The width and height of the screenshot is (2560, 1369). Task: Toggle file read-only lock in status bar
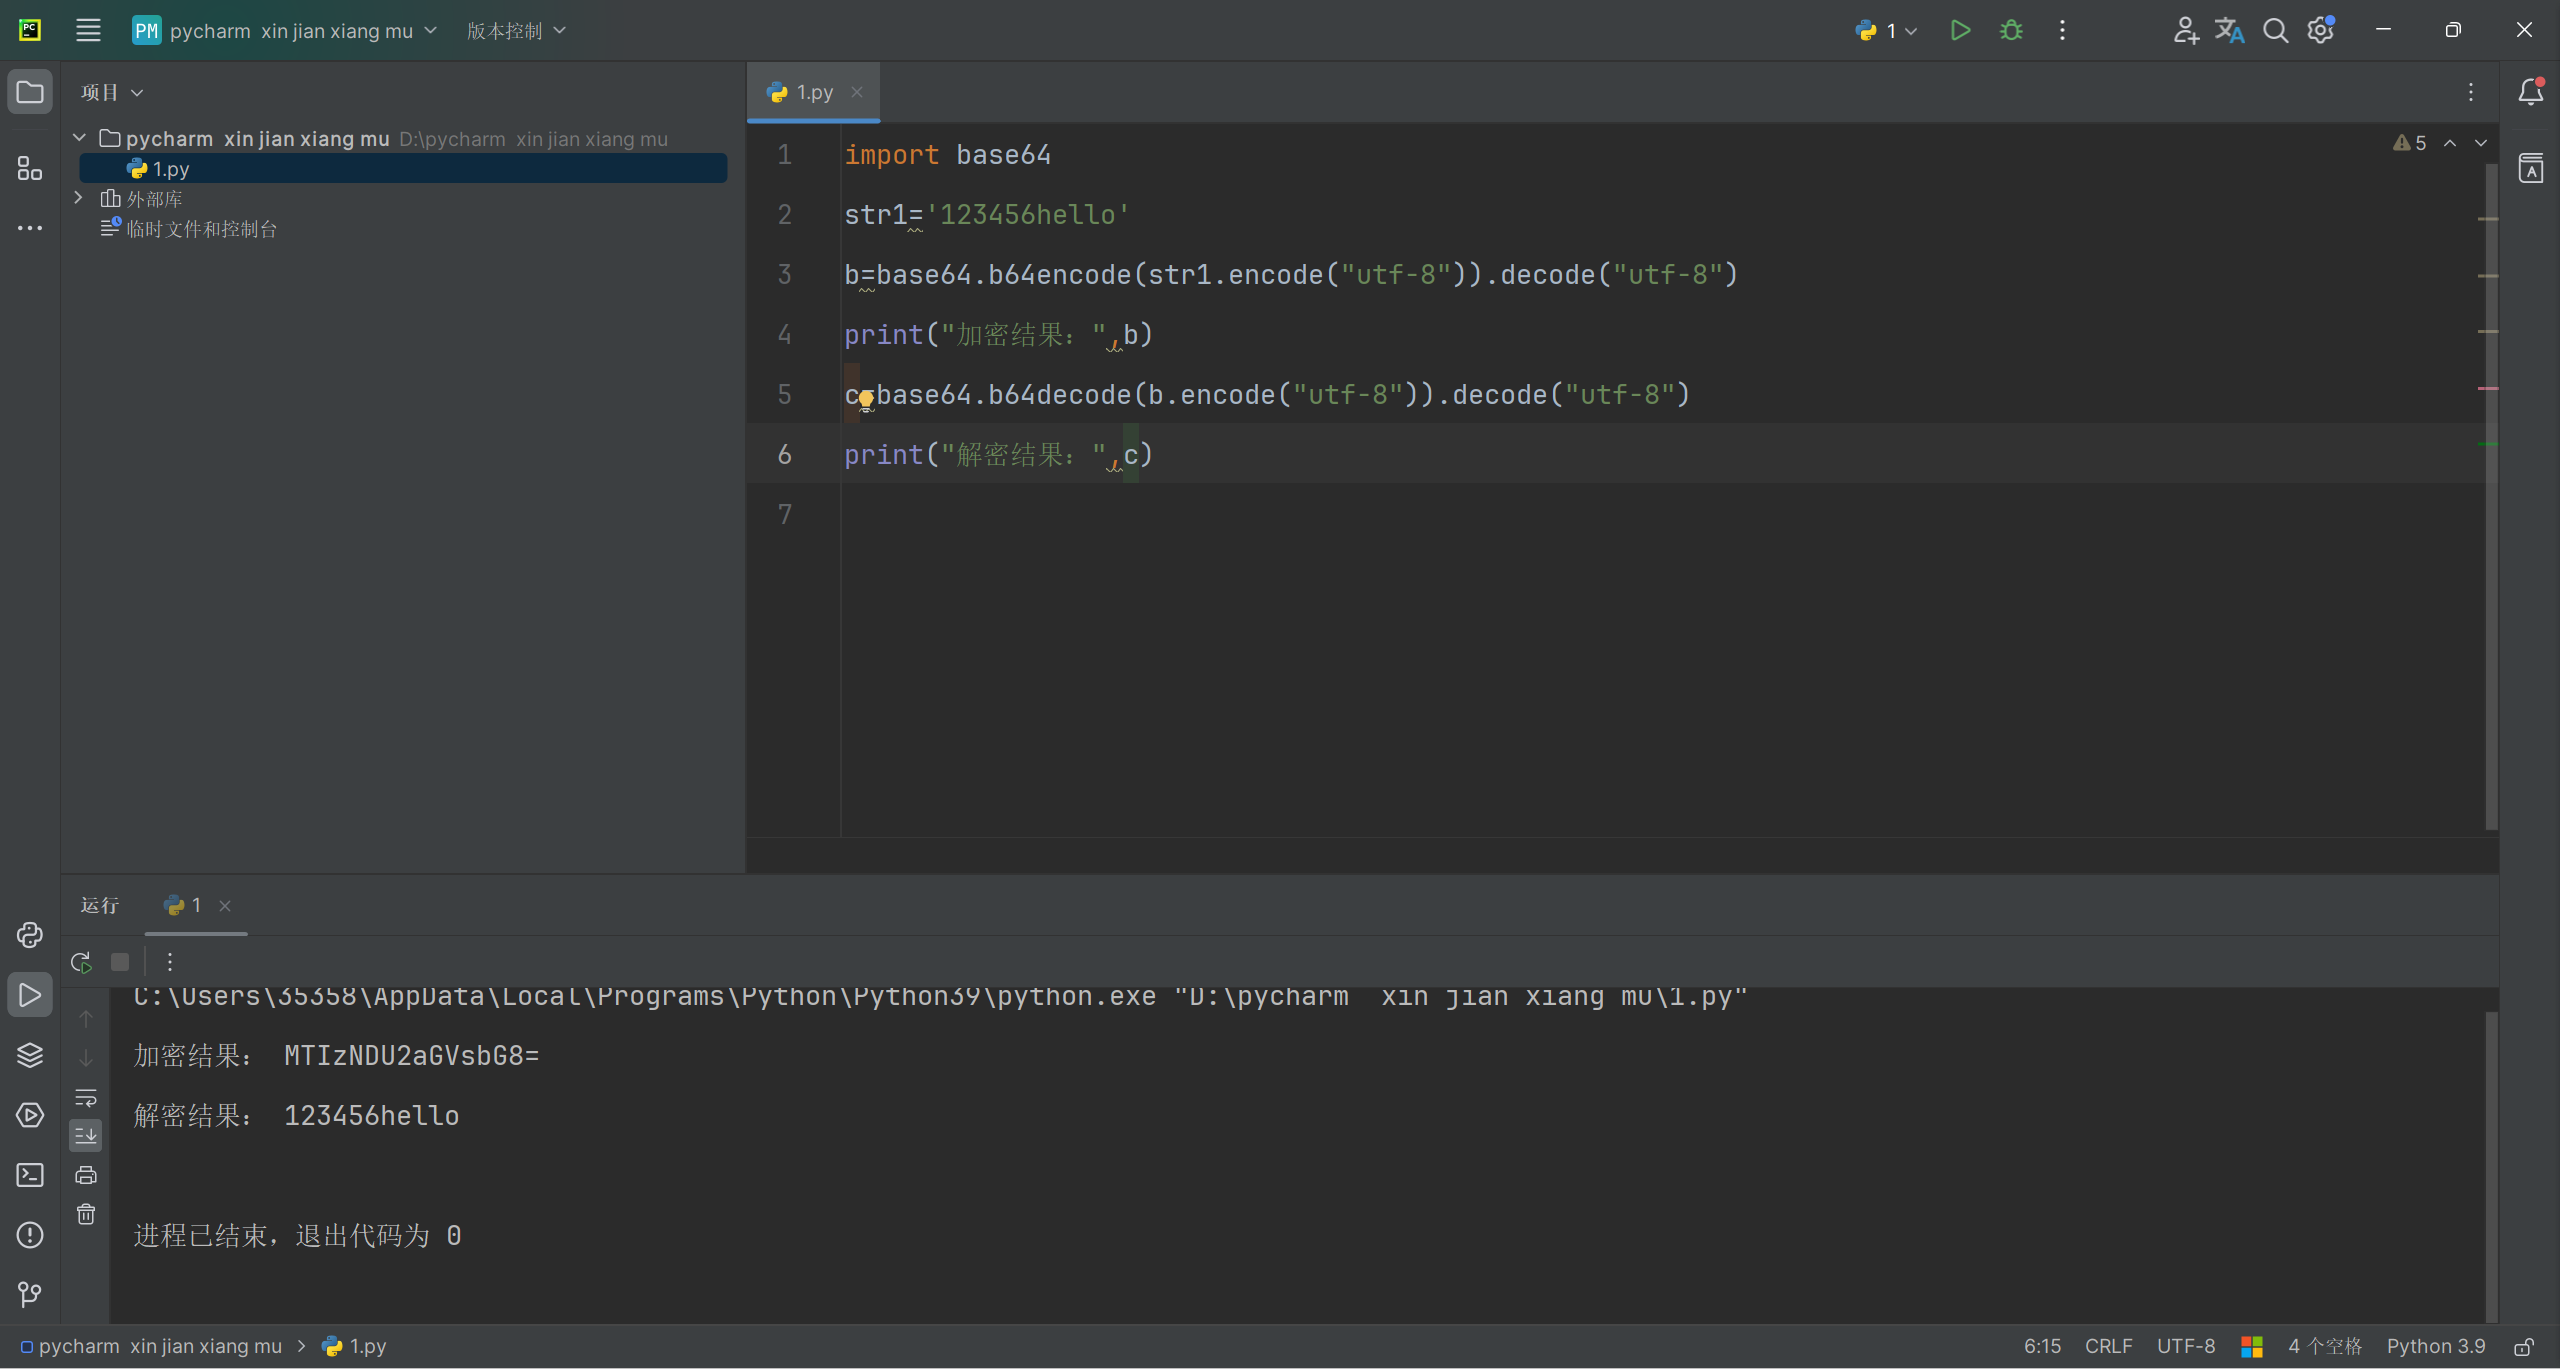pyautogui.click(x=2524, y=1347)
